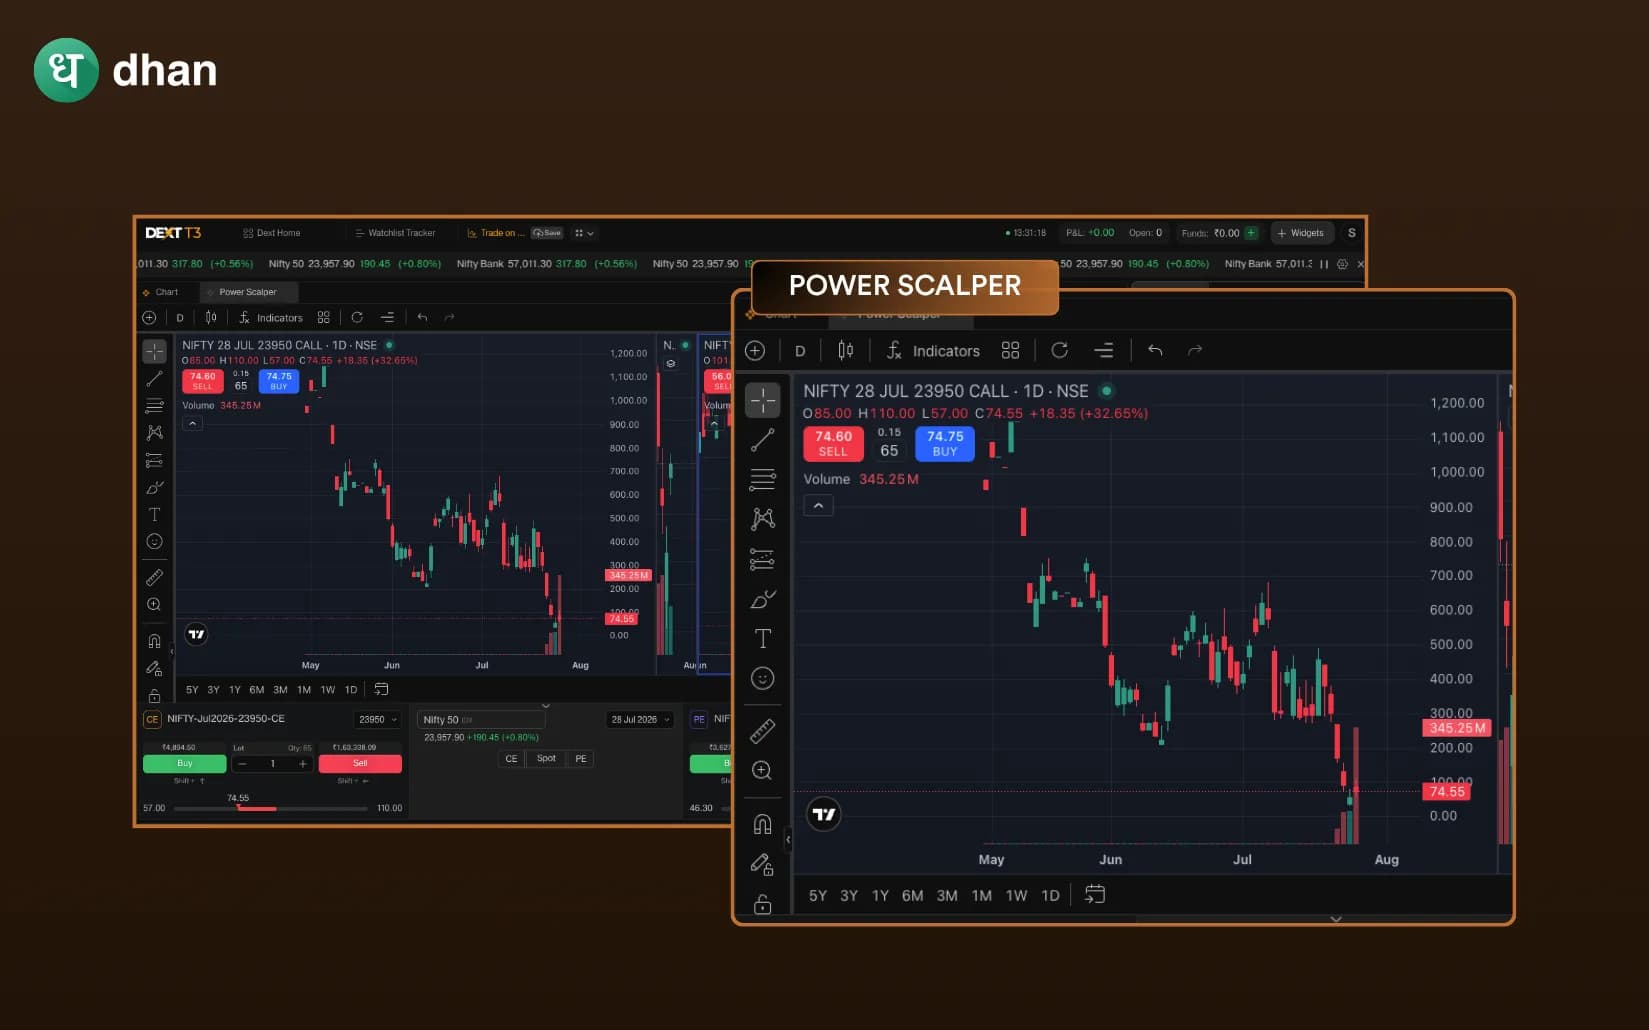This screenshot has height=1030, width=1649.
Task: Open the chart settings lines icon in zoomed panel
Action: [x=1104, y=350]
